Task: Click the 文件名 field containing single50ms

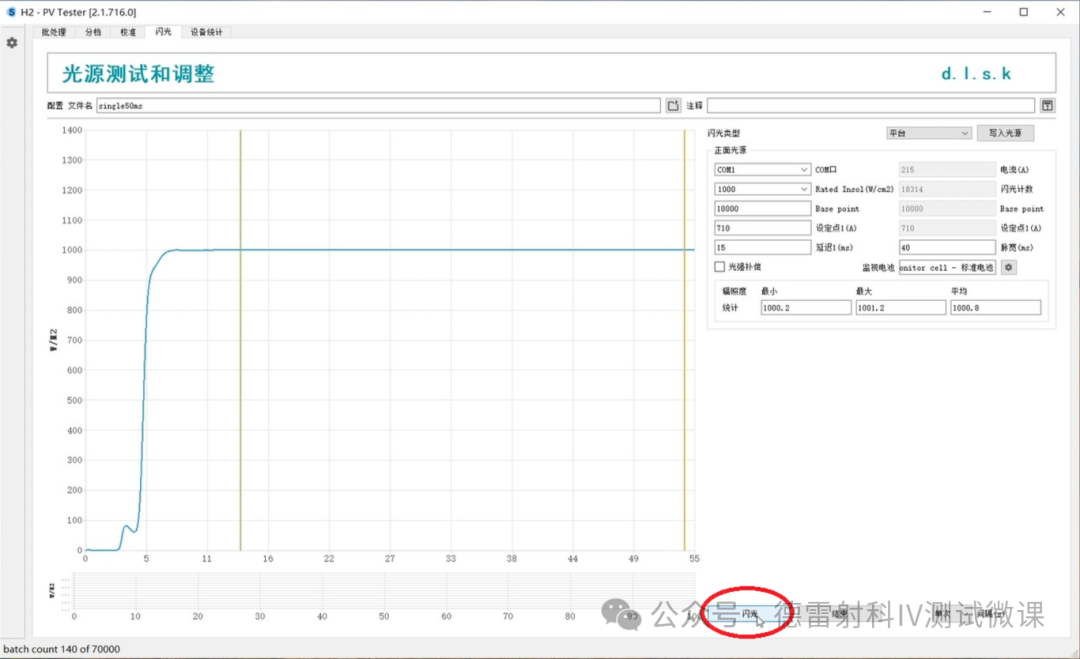Action: pos(378,105)
